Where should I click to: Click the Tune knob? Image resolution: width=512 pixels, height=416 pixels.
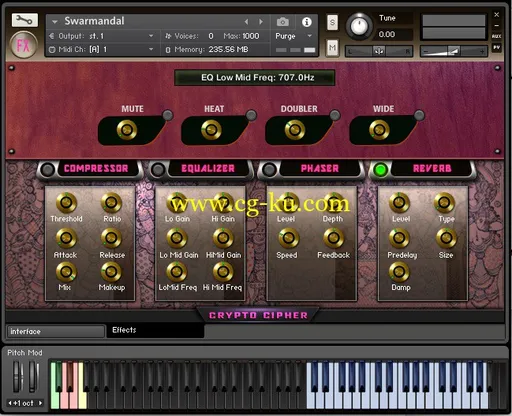(x=359, y=26)
